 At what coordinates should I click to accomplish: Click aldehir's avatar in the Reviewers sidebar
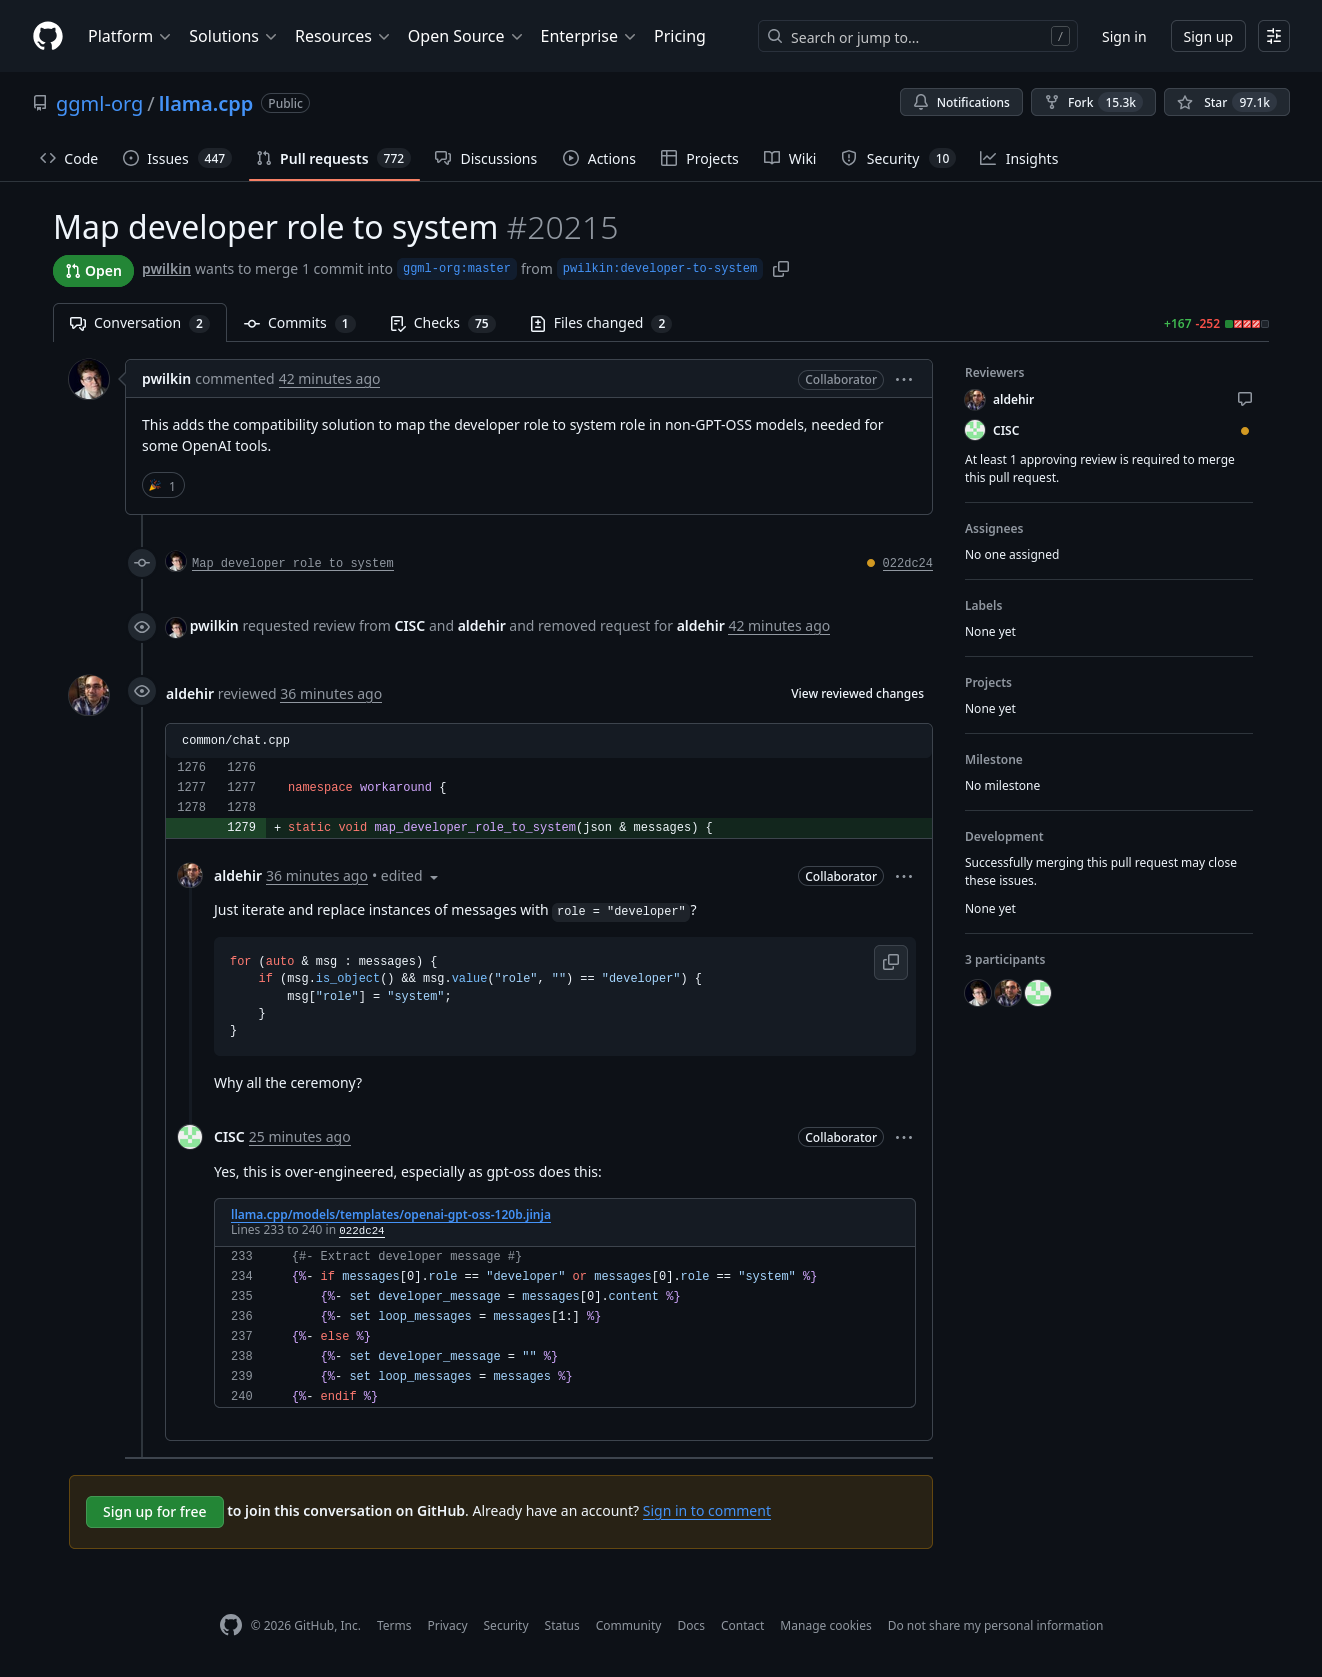coord(975,400)
